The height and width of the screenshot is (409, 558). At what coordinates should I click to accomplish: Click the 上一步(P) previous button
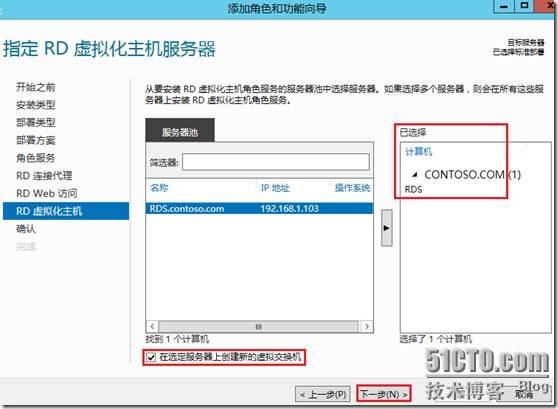[323, 394]
